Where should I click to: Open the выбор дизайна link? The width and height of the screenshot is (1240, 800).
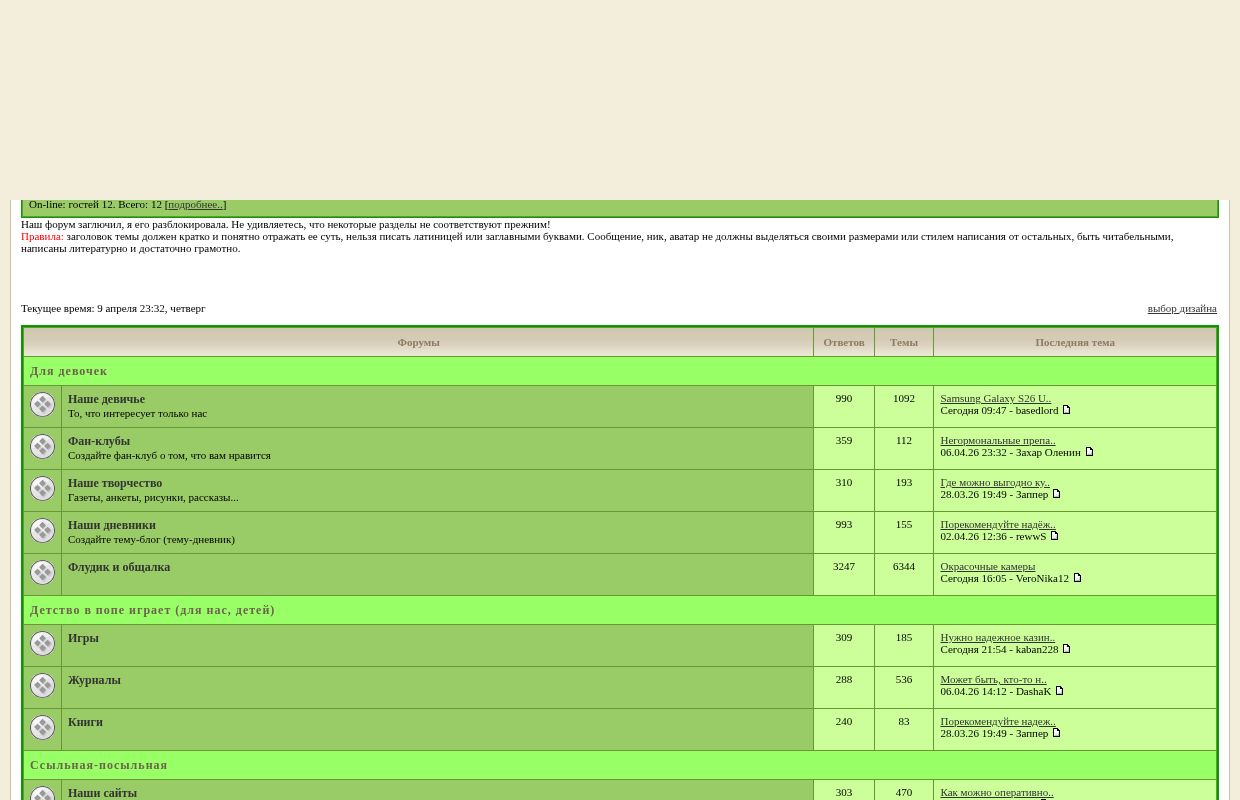(1181, 308)
